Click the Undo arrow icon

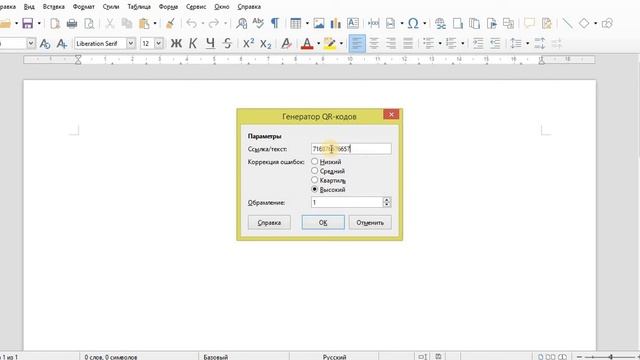click(x=191, y=23)
